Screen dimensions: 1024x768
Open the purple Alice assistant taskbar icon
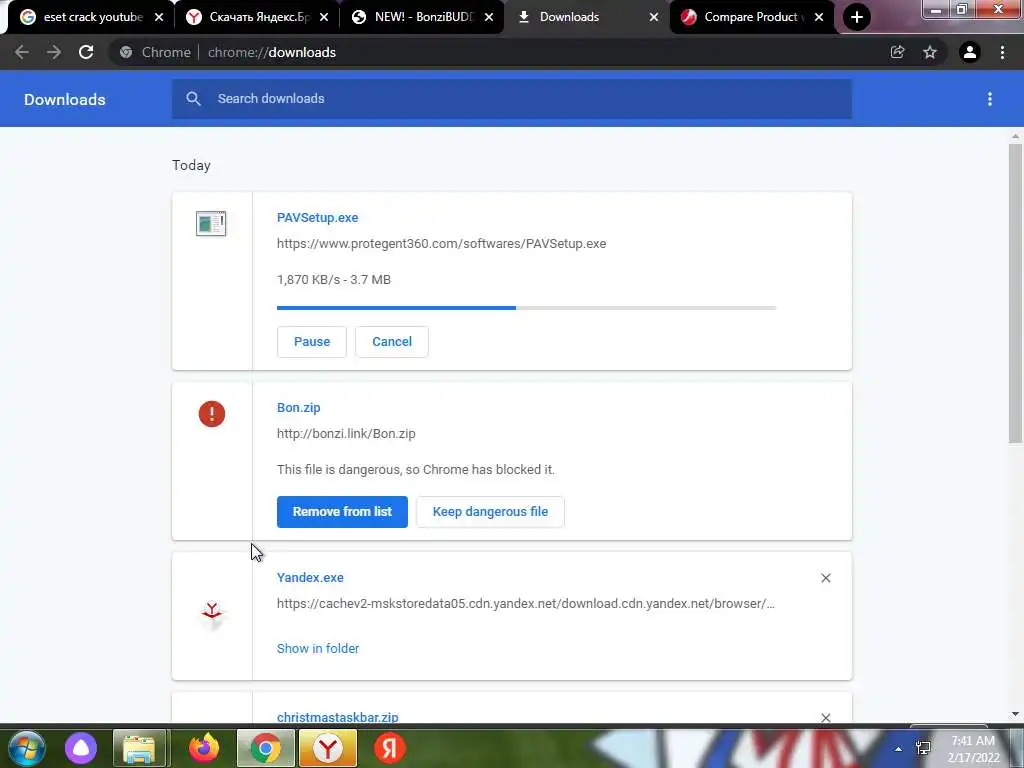(x=81, y=748)
